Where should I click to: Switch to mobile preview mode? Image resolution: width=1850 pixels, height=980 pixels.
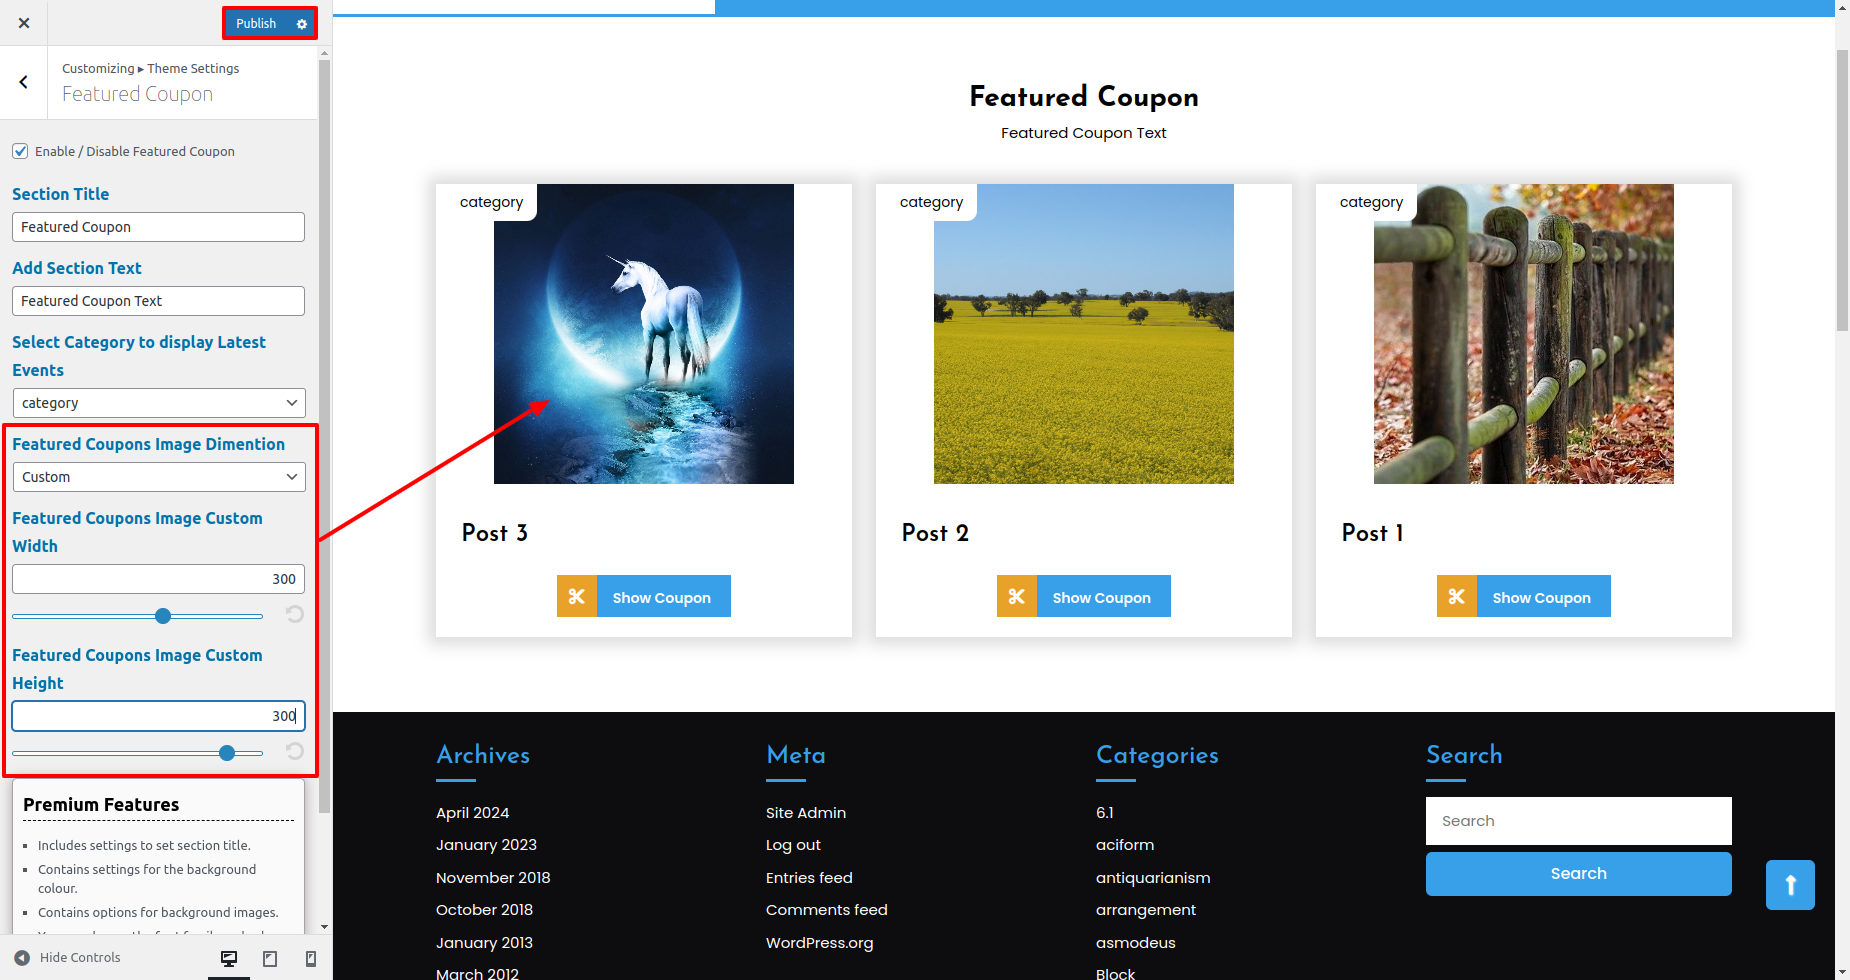(311, 959)
